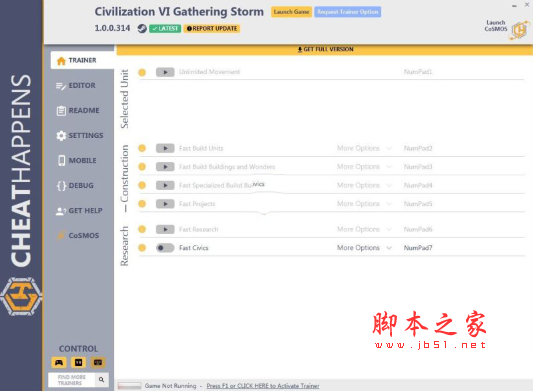Viewport: 533px width, 391px height.
Task: Expand More Options for Fast Civics
Action: (364, 248)
